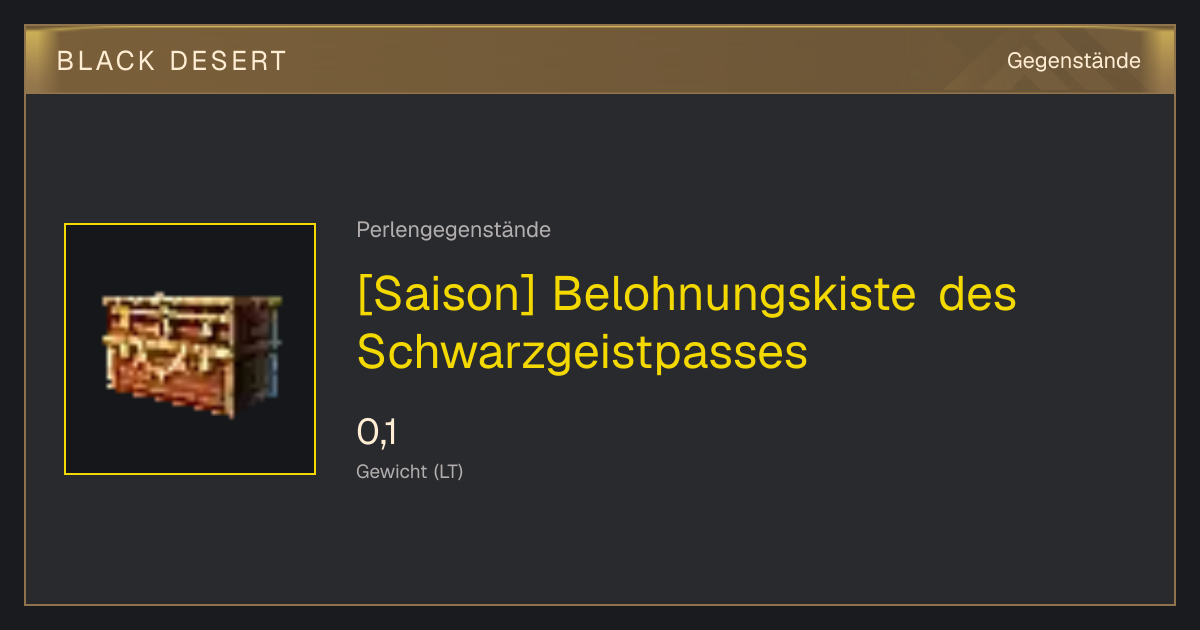
Task: Select the word Schwarzgeistpasses in title
Action: (x=582, y=350)
